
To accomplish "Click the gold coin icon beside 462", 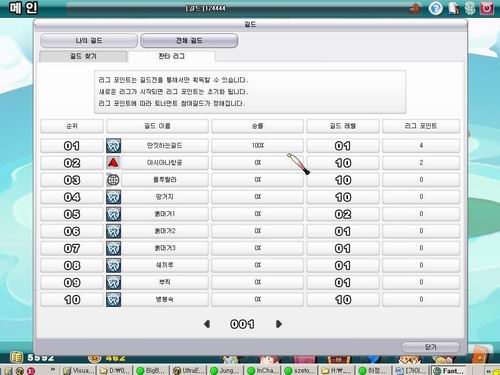I will [x=95, y=358].
